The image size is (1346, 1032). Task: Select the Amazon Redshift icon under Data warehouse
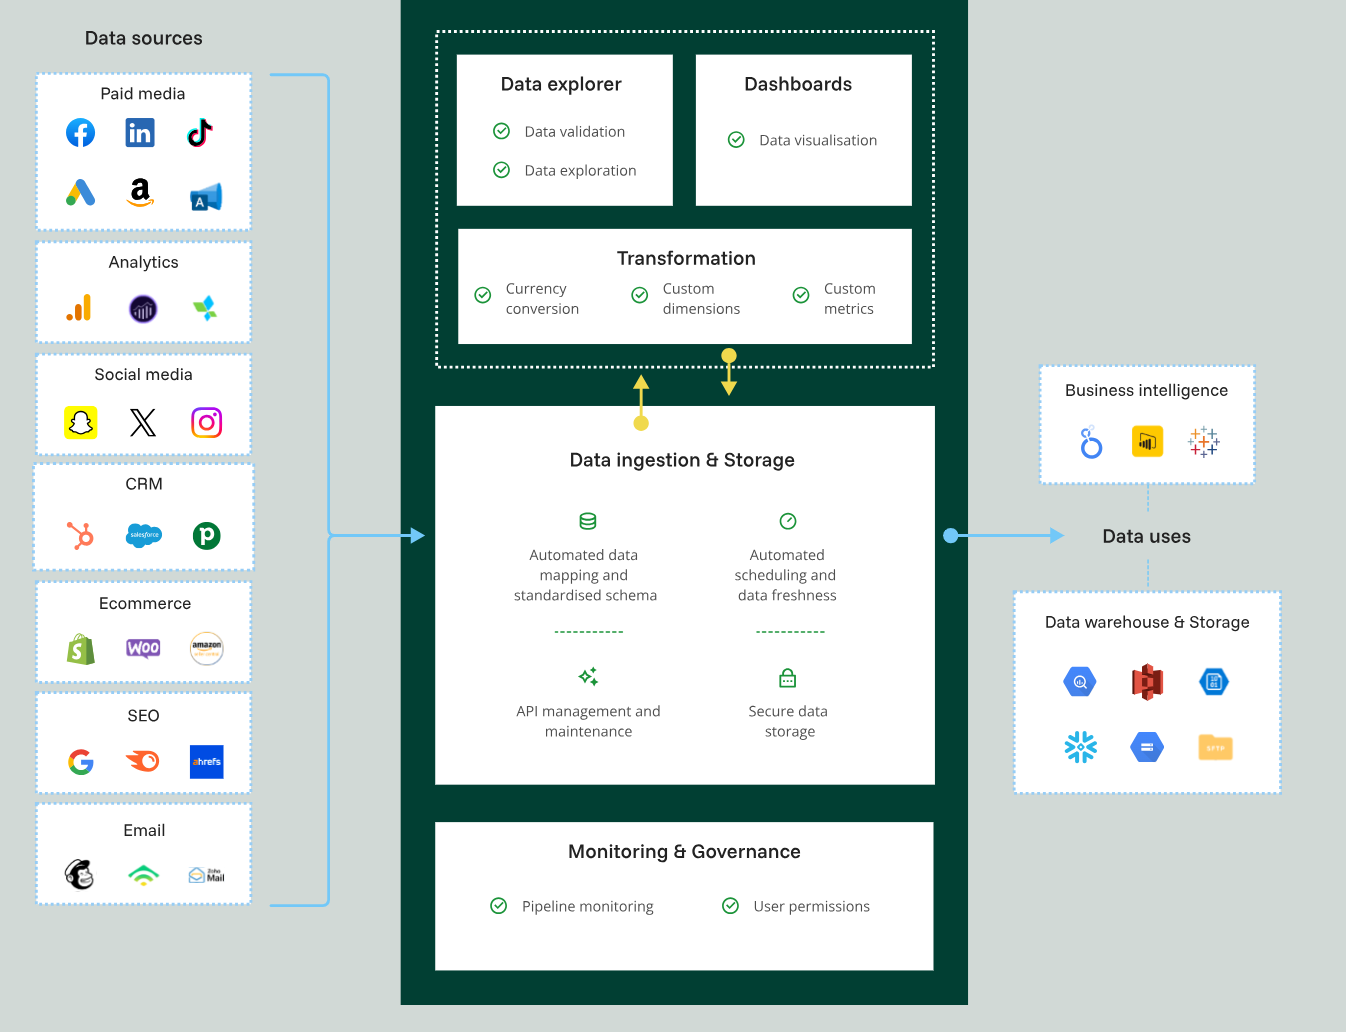(x=1147, y=681)
